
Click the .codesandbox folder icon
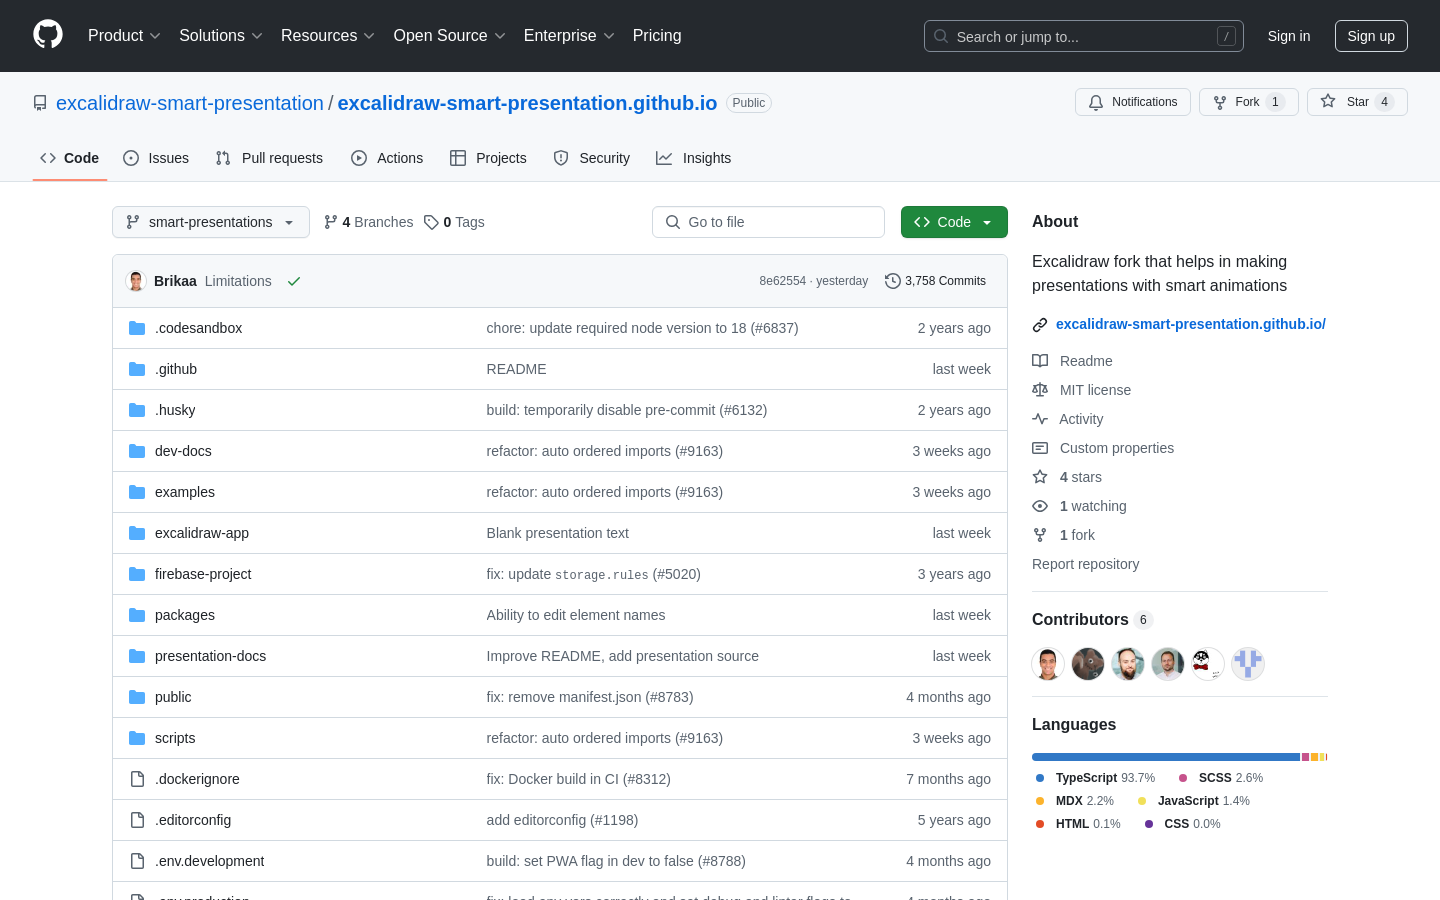(137, 328)
